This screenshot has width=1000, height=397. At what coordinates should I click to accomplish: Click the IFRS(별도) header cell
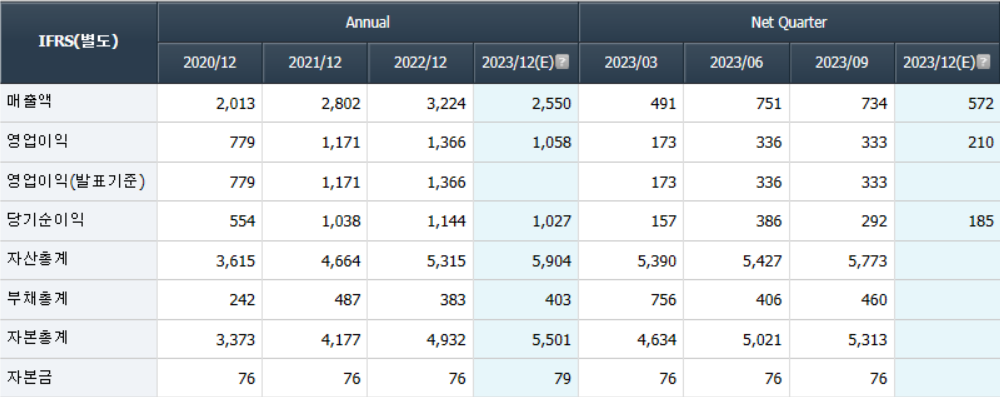tap(78, 42)
